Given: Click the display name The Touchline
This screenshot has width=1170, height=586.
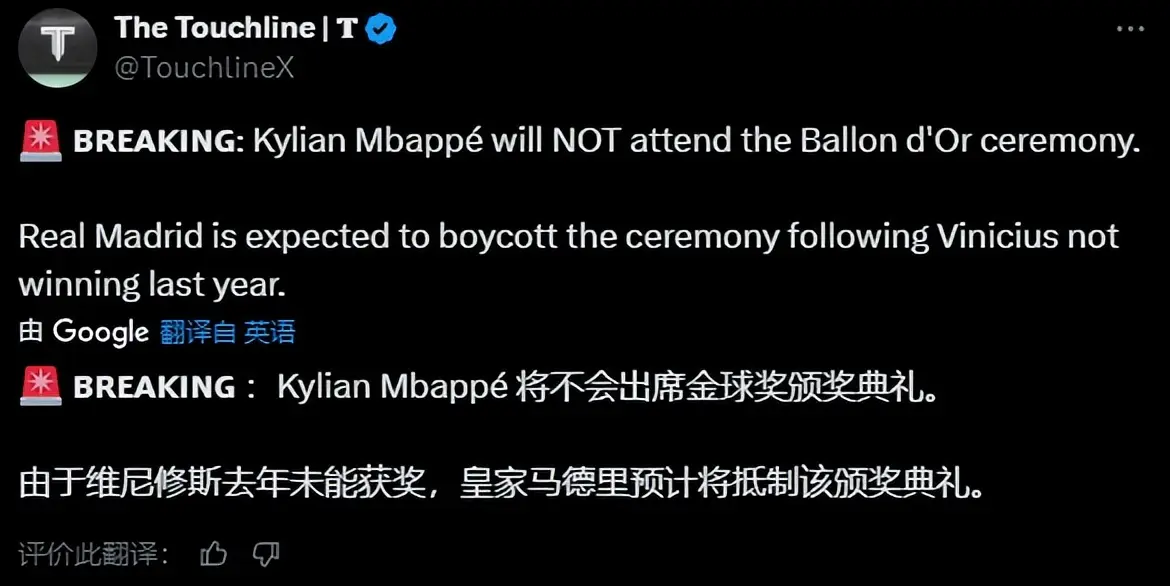Looking at the screenshot, I should pyautogui.click(x=214, y=28).
